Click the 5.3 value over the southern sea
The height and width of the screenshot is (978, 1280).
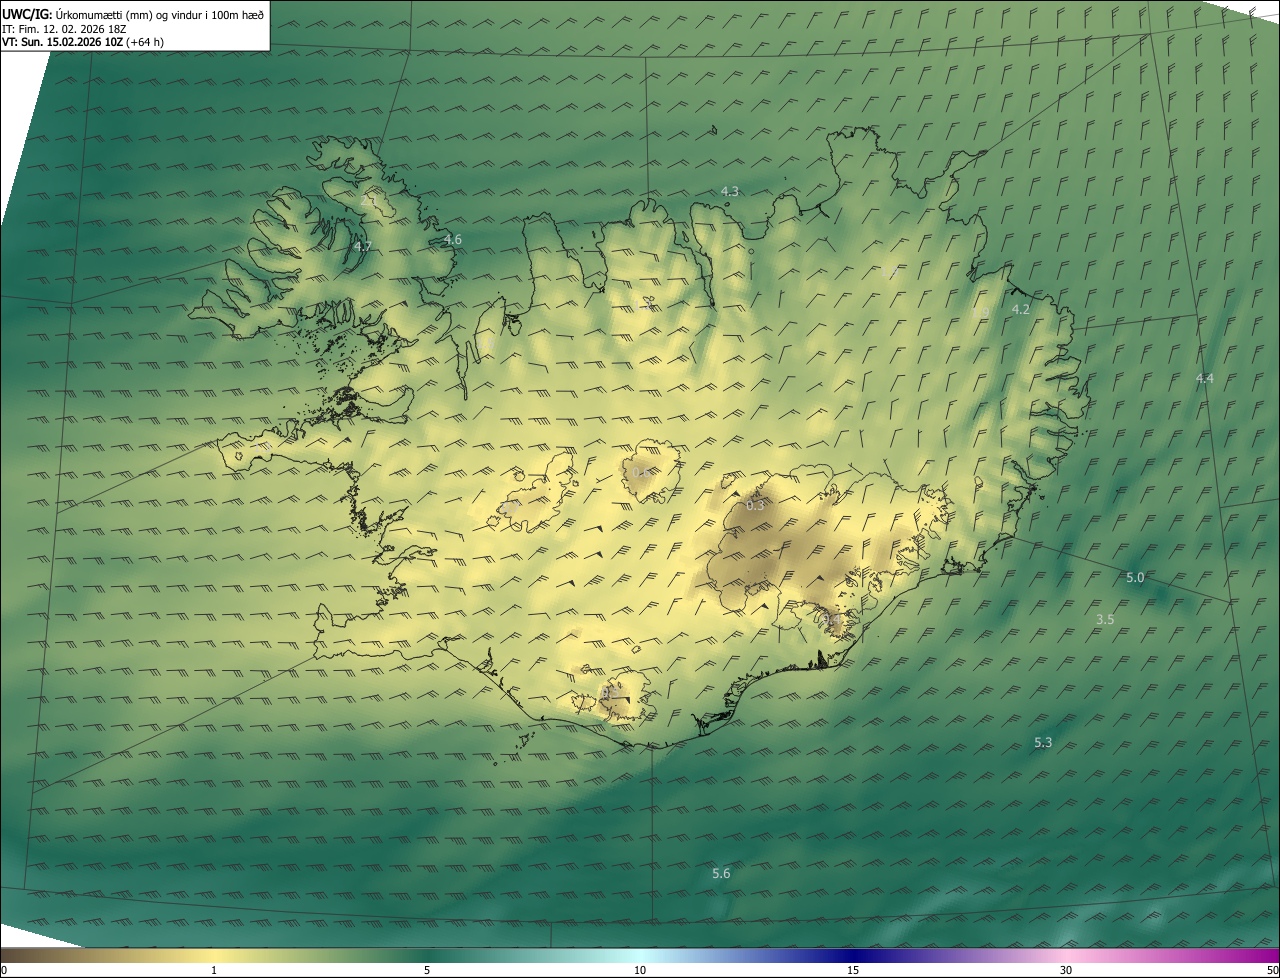coord(1043,742)
